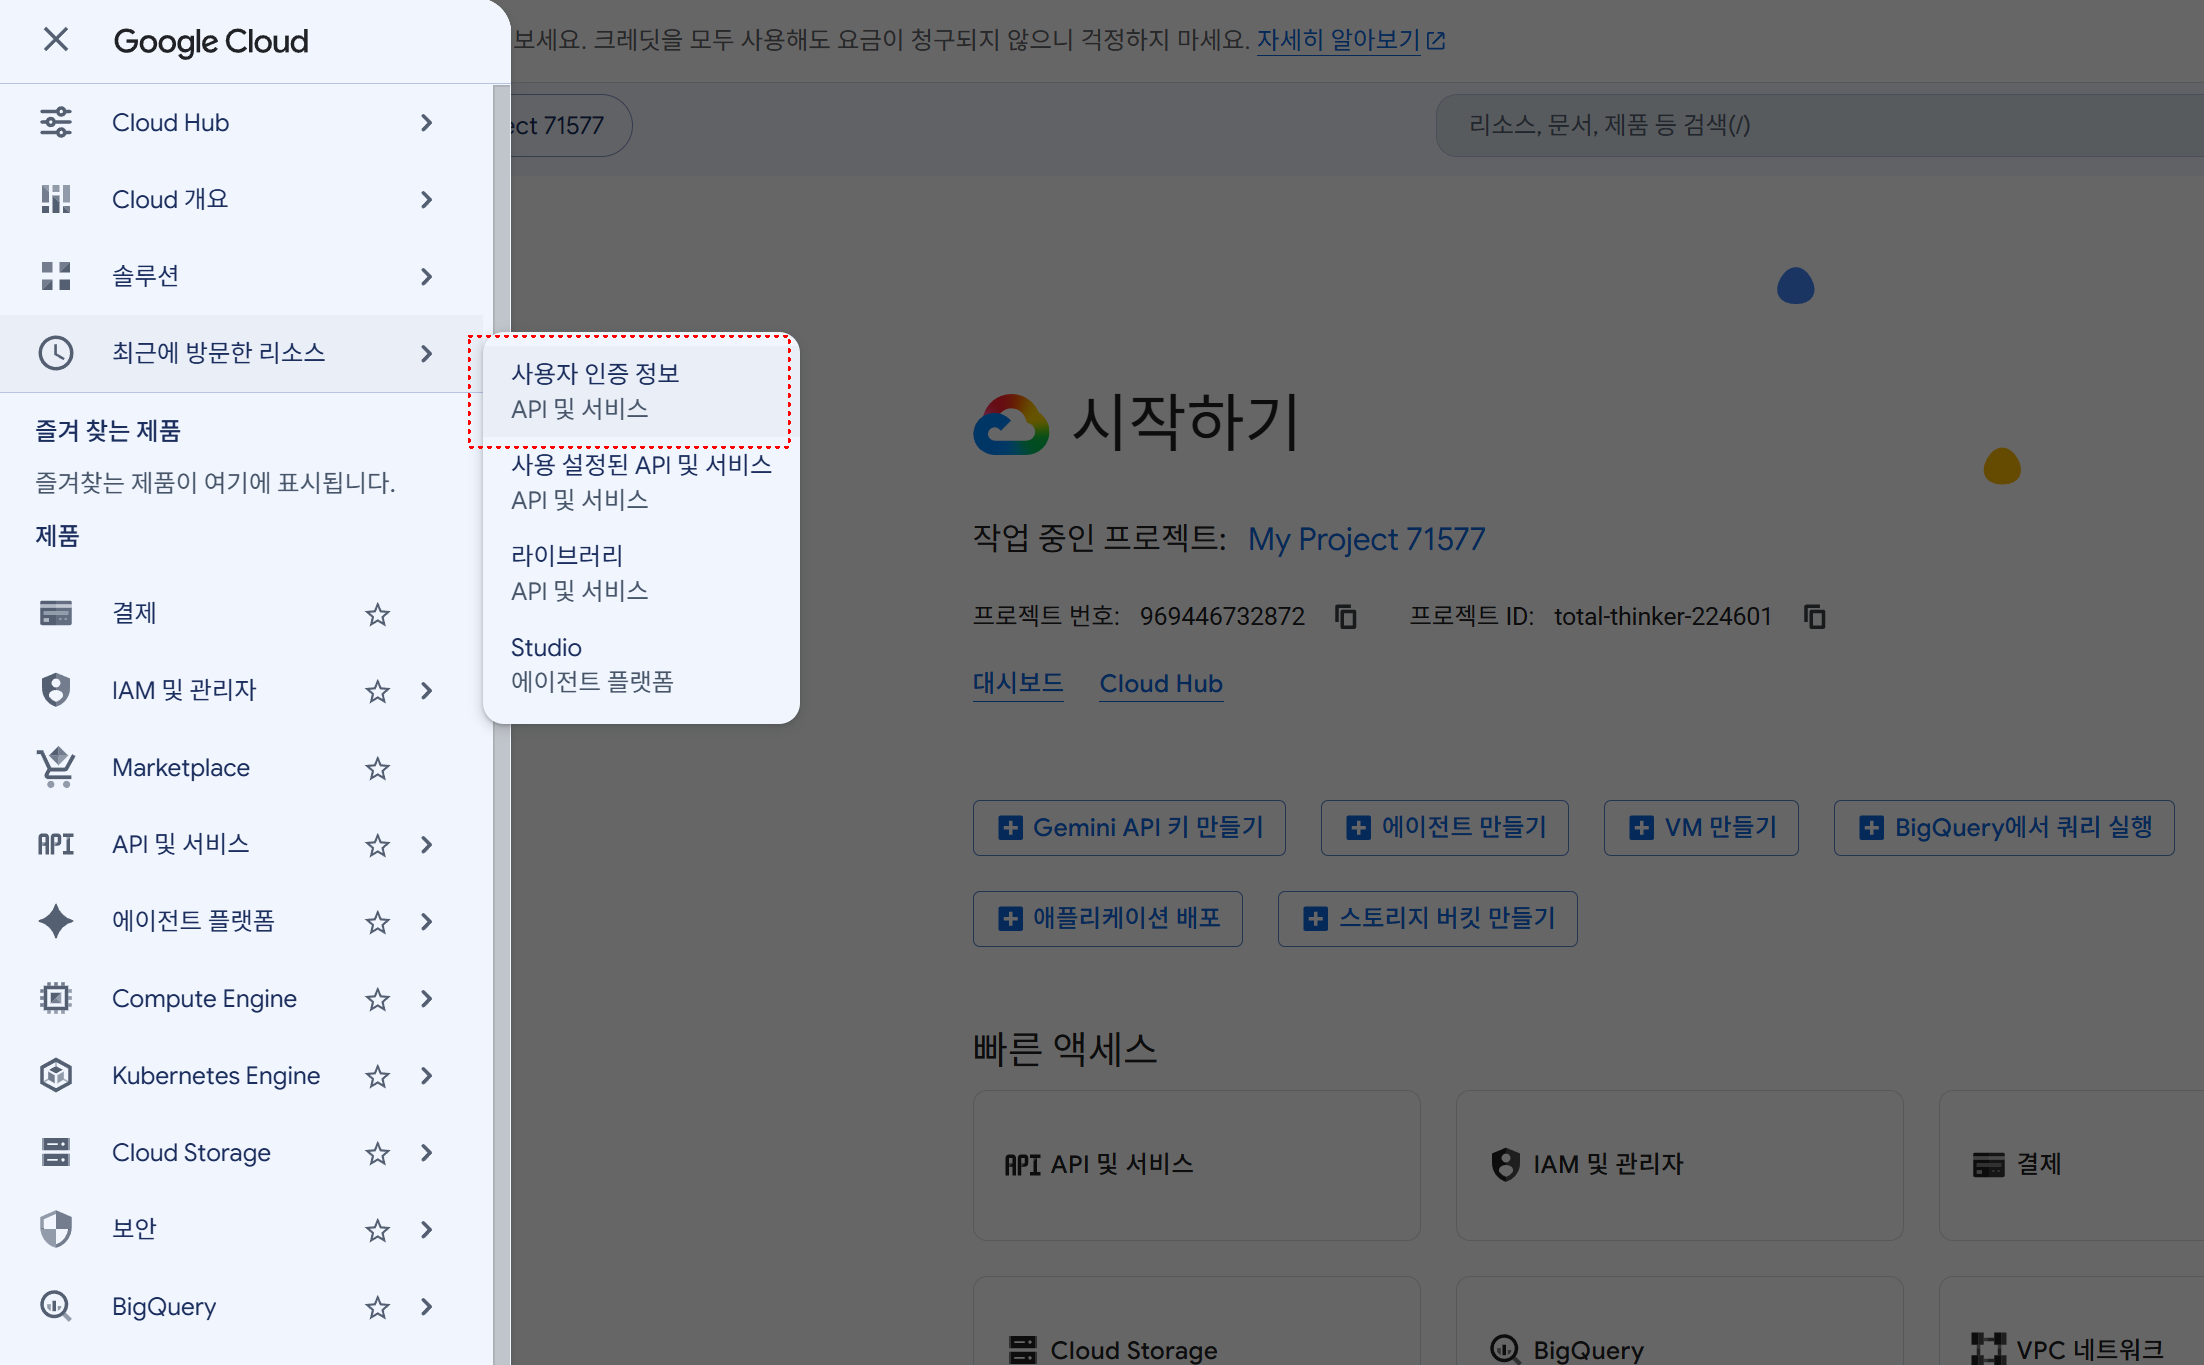The image size is (2204, 1365).
Task: Click 스토리지 버킷 만들기 button
Action: [x=1428, y=919]
